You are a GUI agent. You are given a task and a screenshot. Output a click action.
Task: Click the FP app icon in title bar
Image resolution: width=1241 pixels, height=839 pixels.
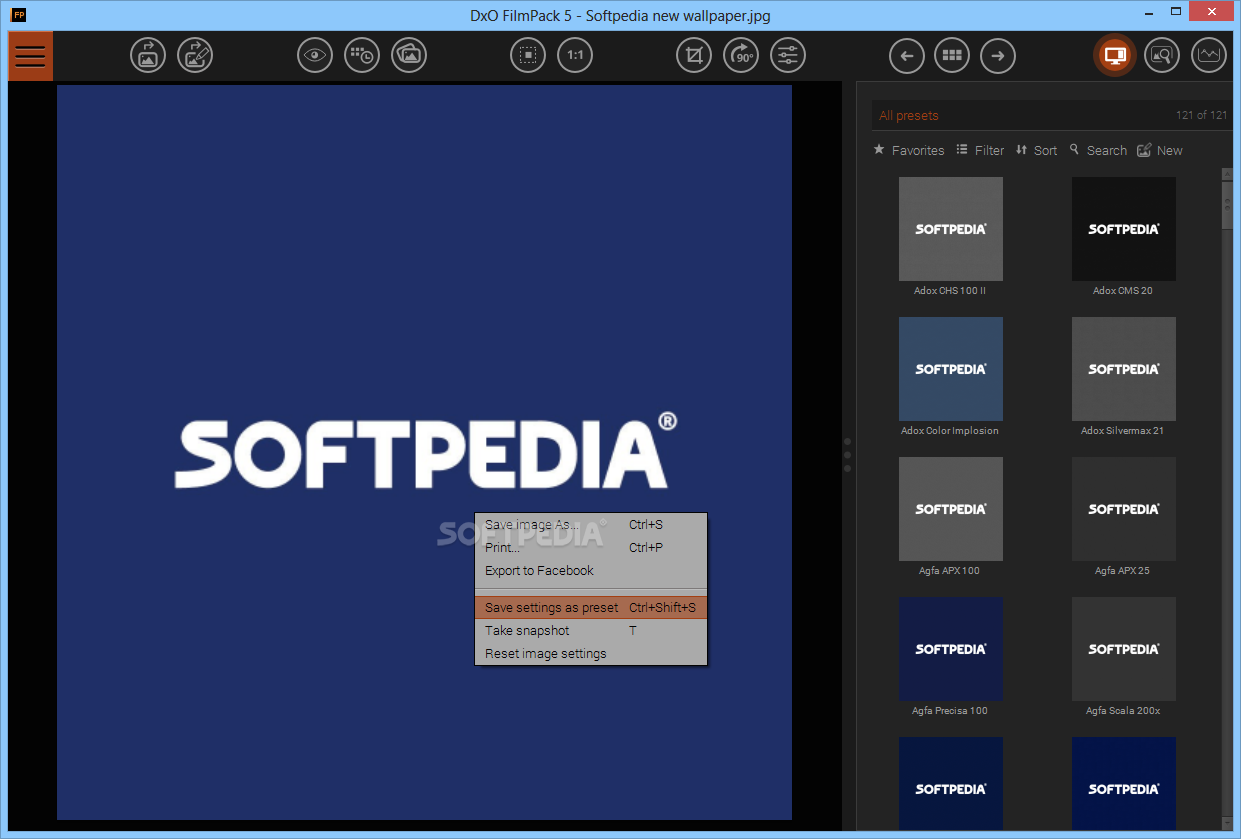pyautogui.click(x=18, y=14)
